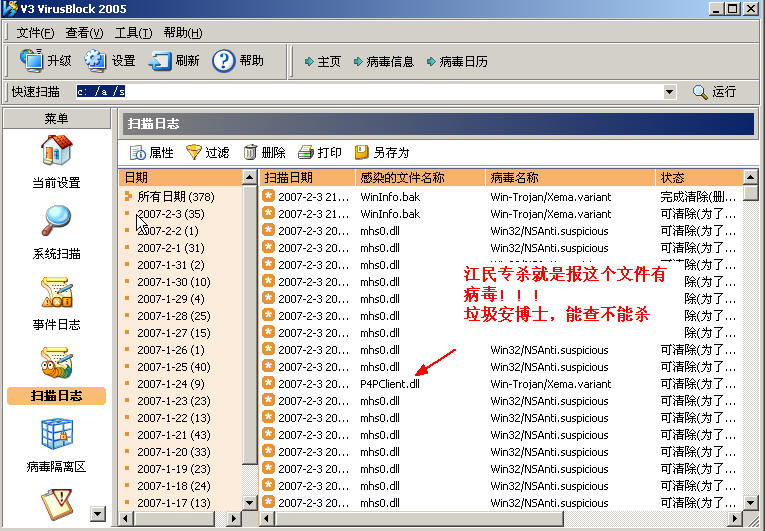Screen dimensions: 765x531
Task: Select the 当前设置 house icon
Action: 57,150
